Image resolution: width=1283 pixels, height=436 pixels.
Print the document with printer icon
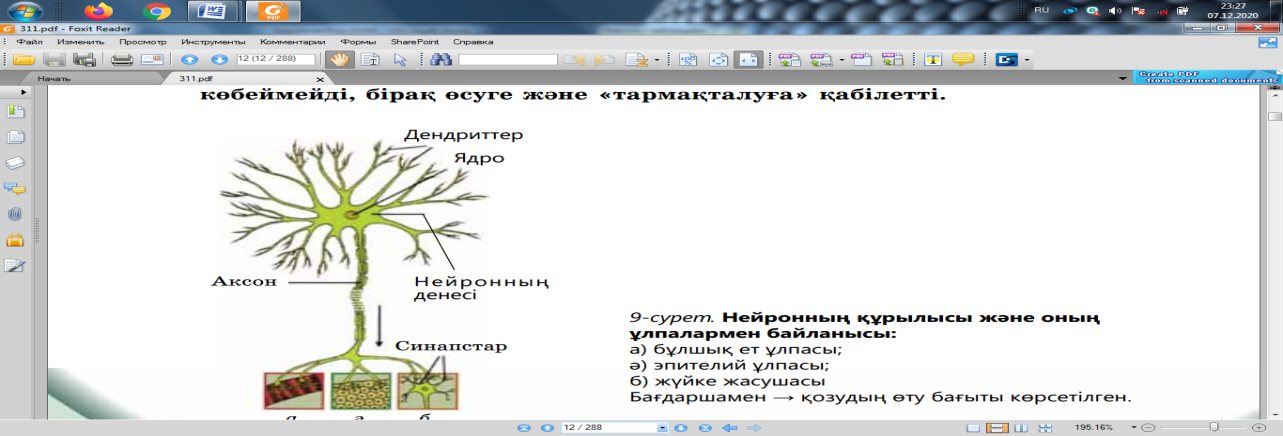(122, 60)
